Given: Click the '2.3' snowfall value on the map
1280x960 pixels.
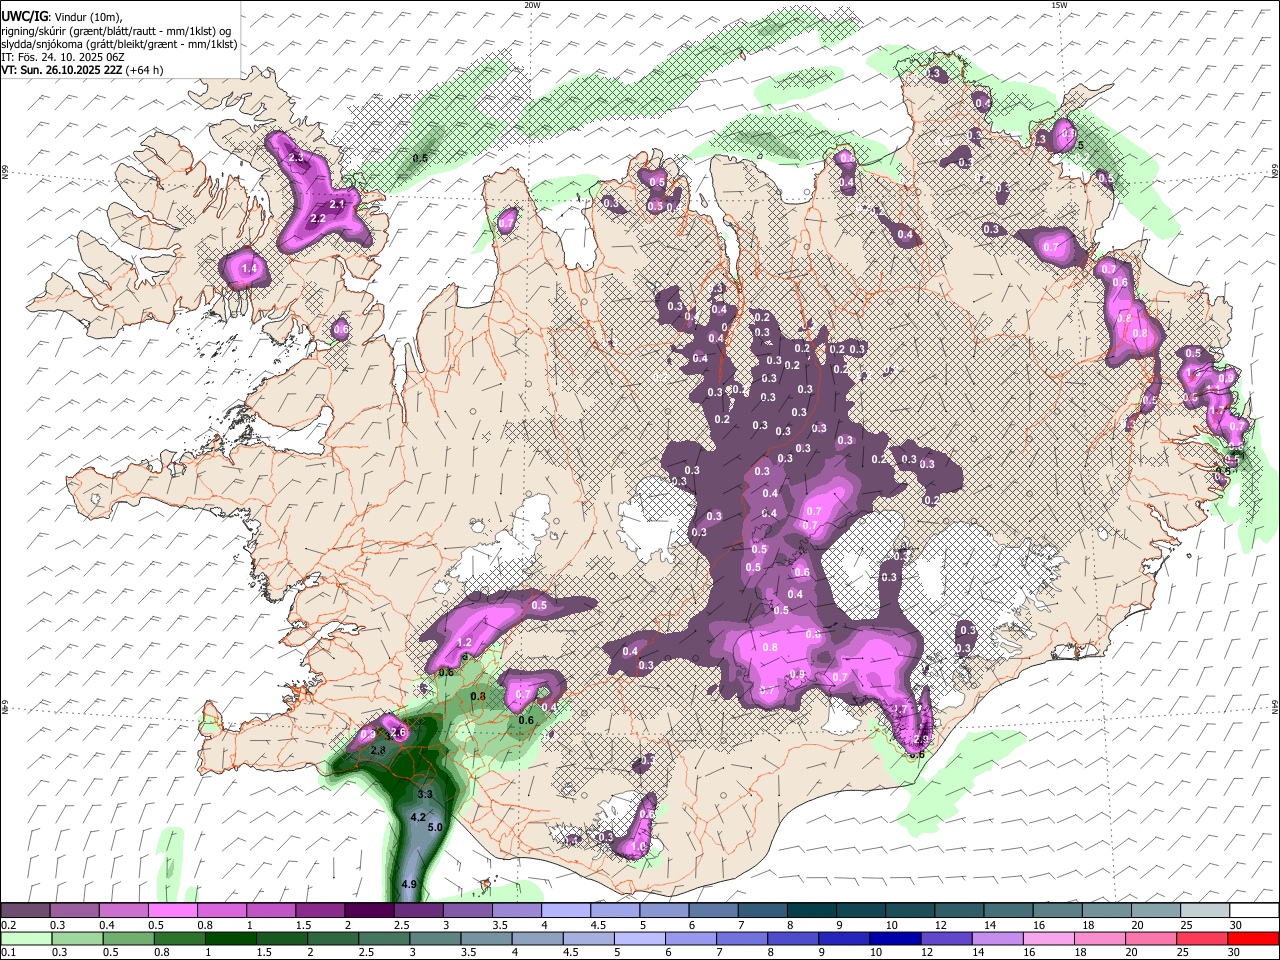Looking at the screenshot, I should click(296, 158).
